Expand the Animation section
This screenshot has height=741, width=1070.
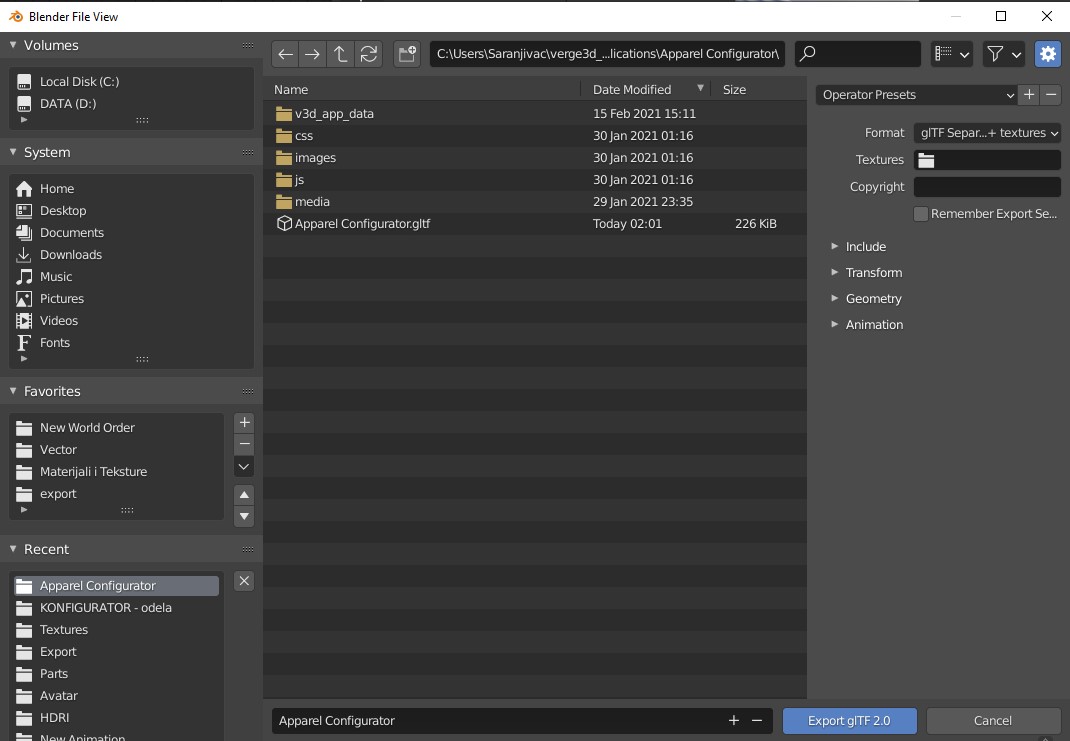tap(874, 325)
